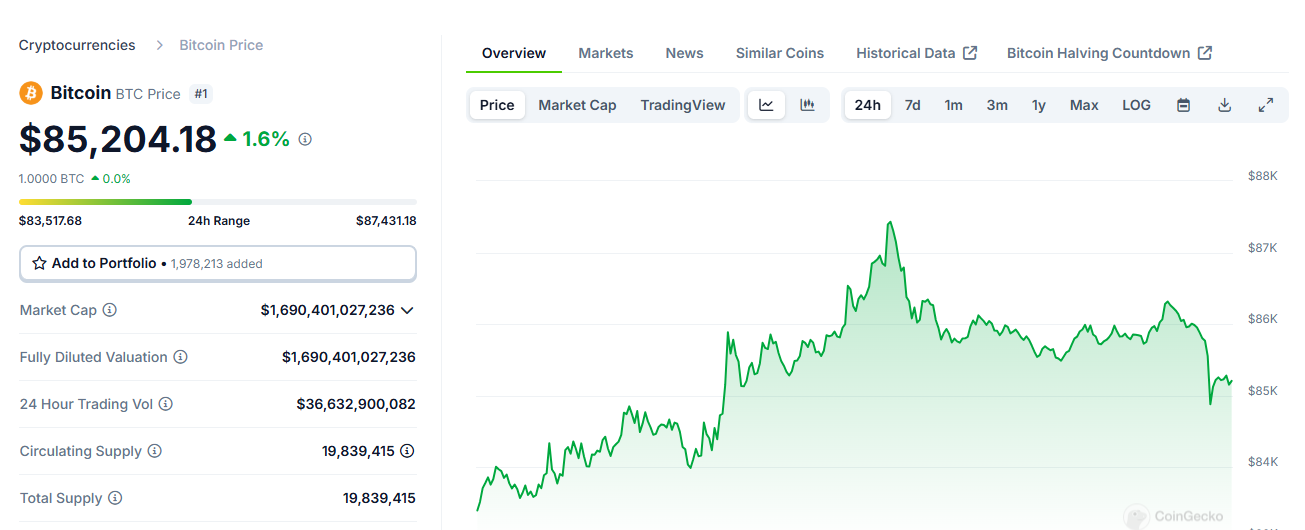Viewport: 1305px width, 530px height.
Task: Click the $36,632,900,082 trading volume value
Action: pos(356,404)
